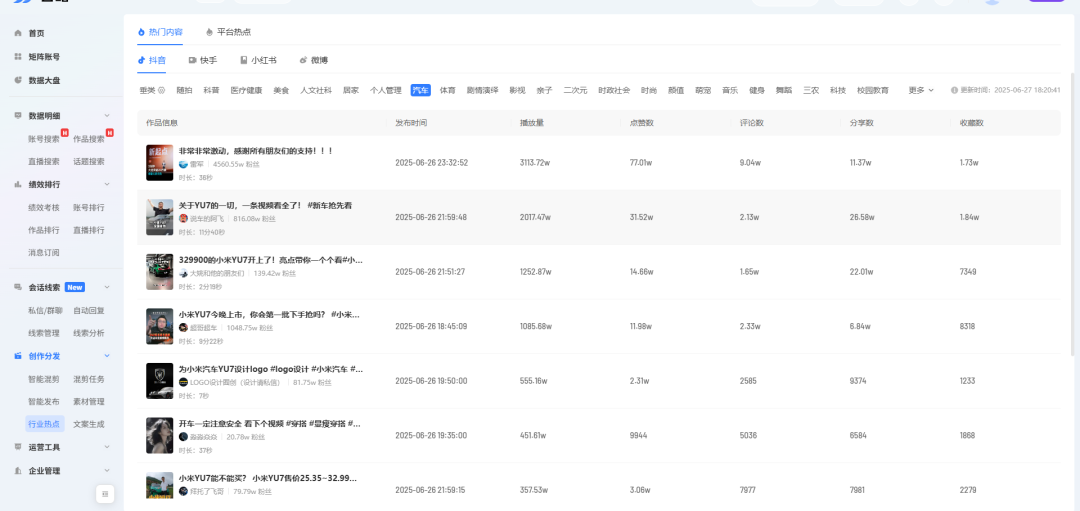Viewport: 1080px width, 511px height.
Task: Click the flame icon beside 热门内容
Action: pyautogui.click(x=142, y=32)
